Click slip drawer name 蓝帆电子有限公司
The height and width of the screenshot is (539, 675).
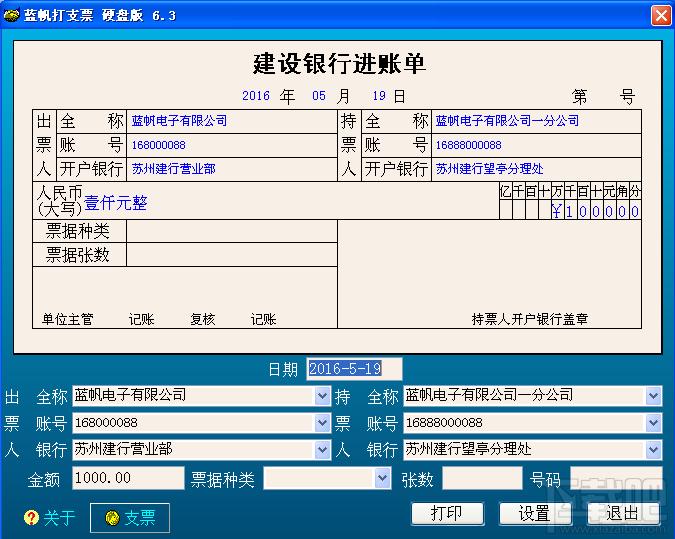pos(180,121)
